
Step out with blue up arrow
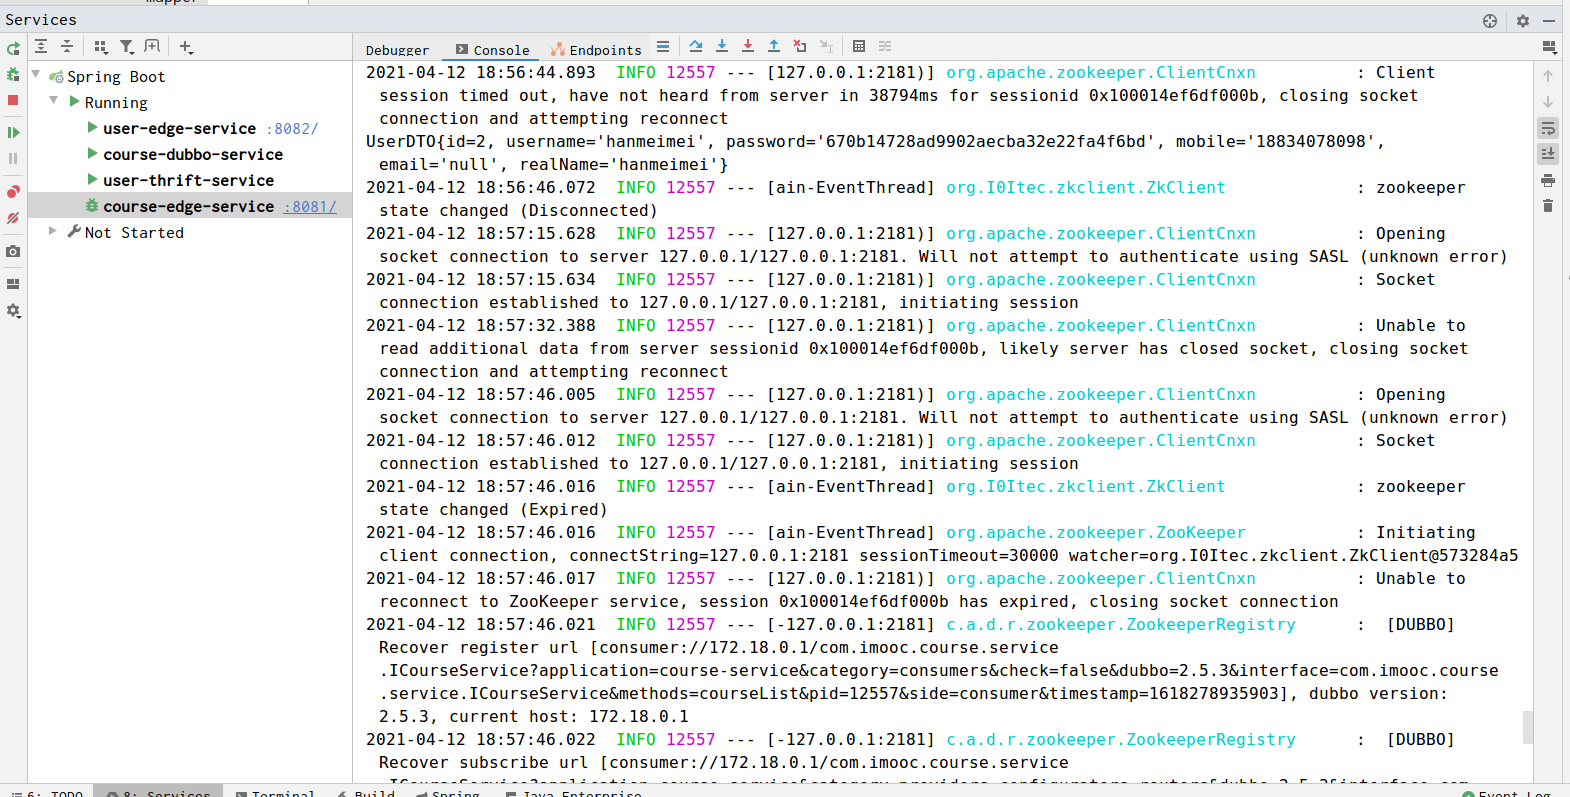click(774, 46)
